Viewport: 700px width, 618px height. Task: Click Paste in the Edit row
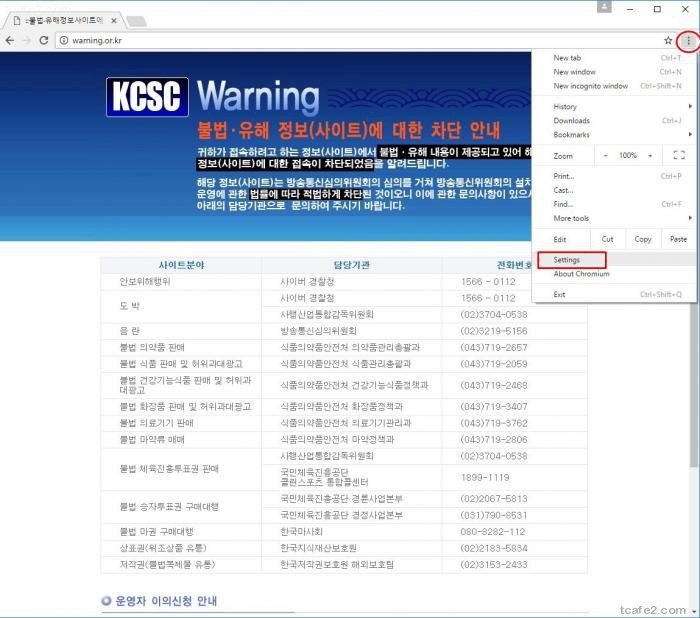[x=678, y=239]
